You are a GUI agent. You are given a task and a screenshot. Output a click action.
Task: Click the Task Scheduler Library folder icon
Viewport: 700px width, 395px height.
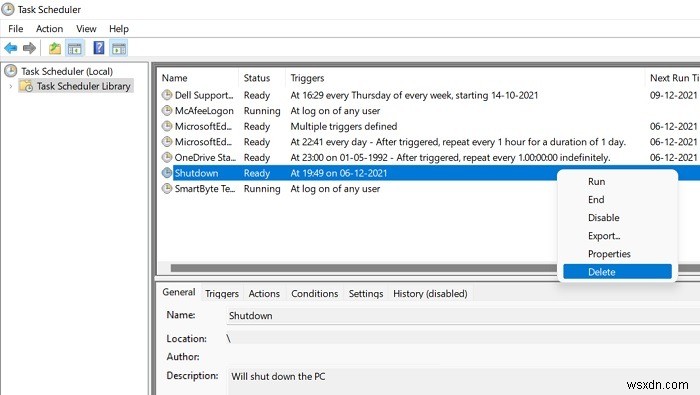click(x=26, y=86)
